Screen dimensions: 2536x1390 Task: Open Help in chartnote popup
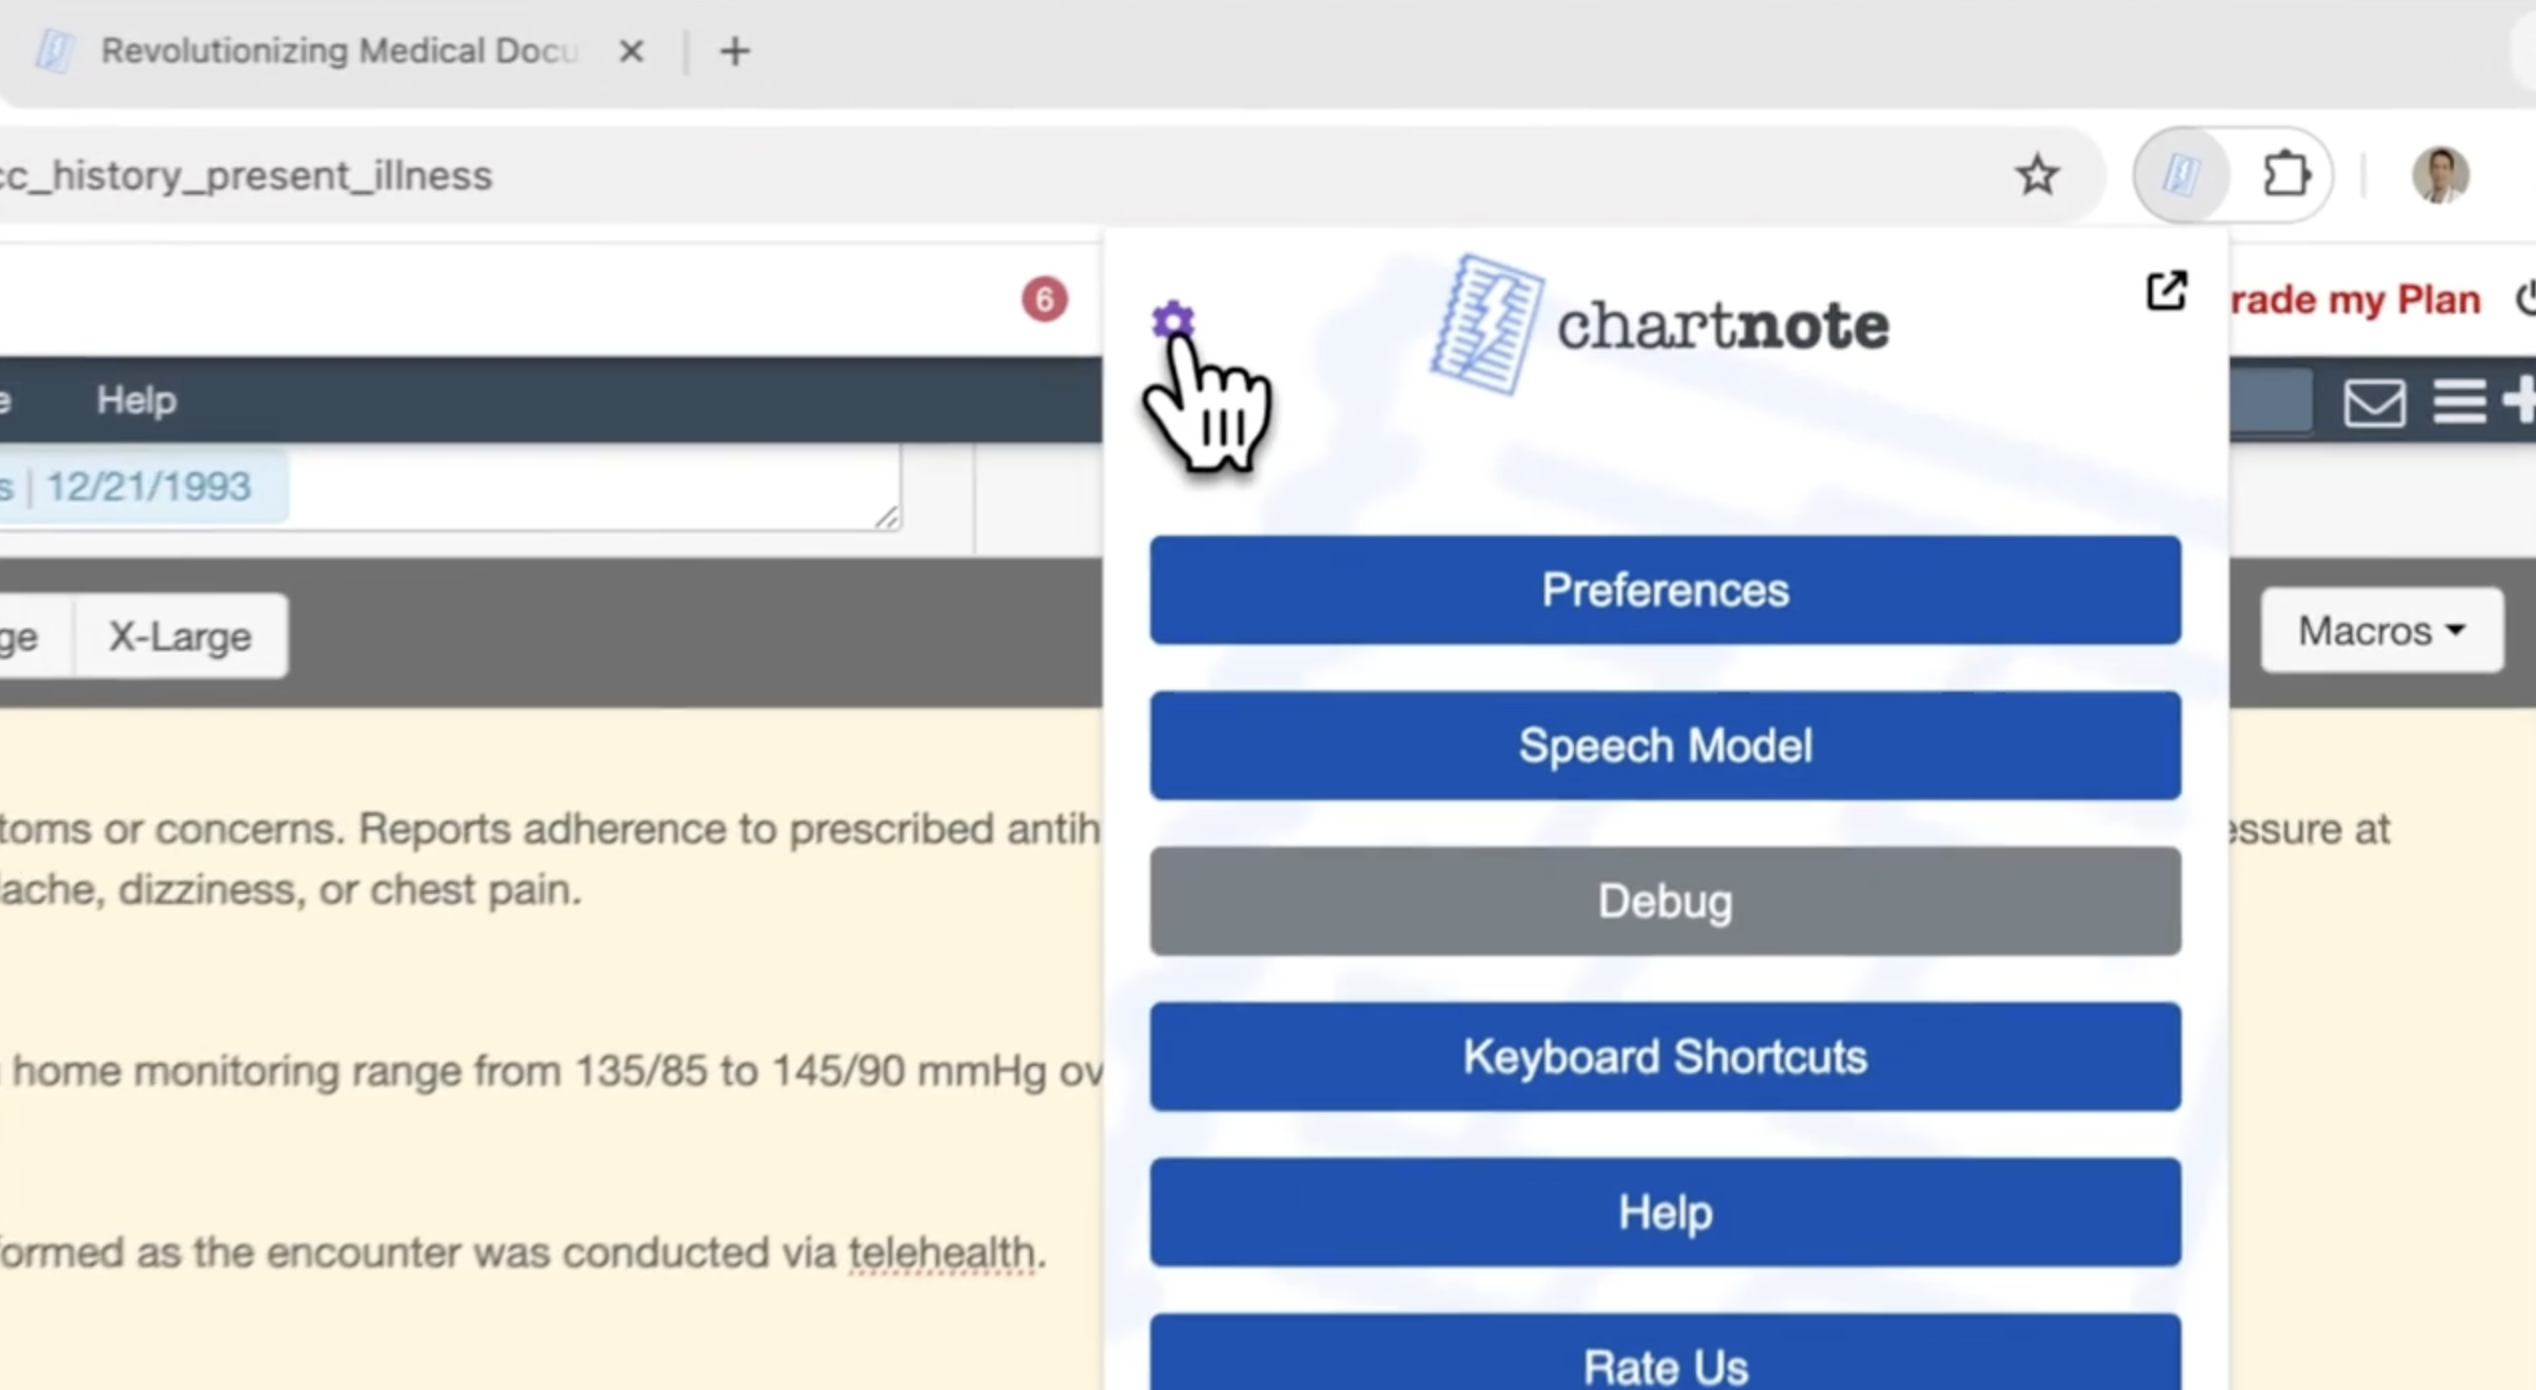[1665, 1212]
